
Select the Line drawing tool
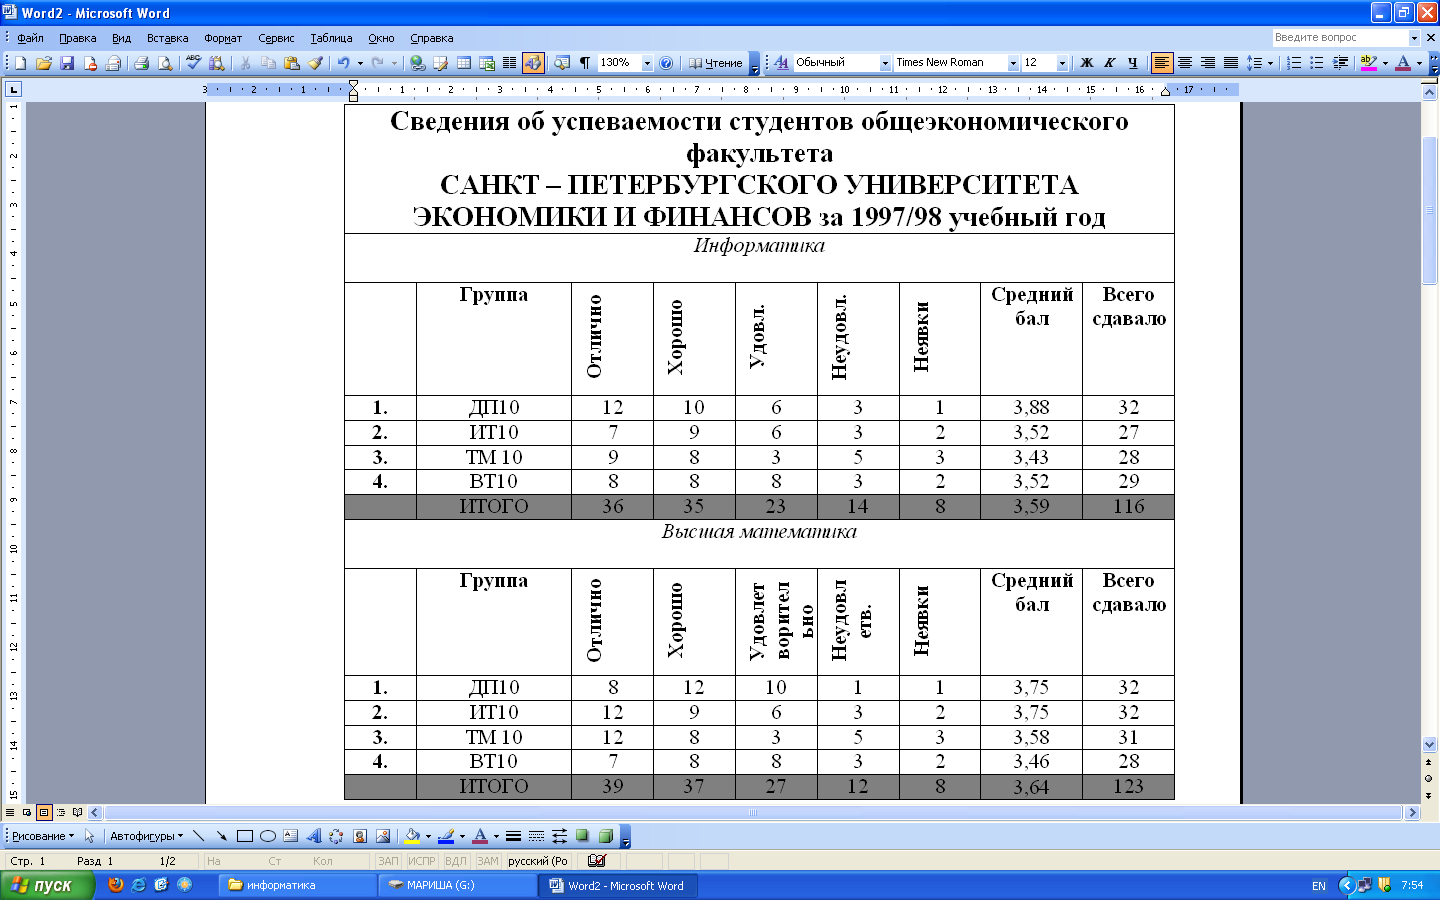pos(198,836)
